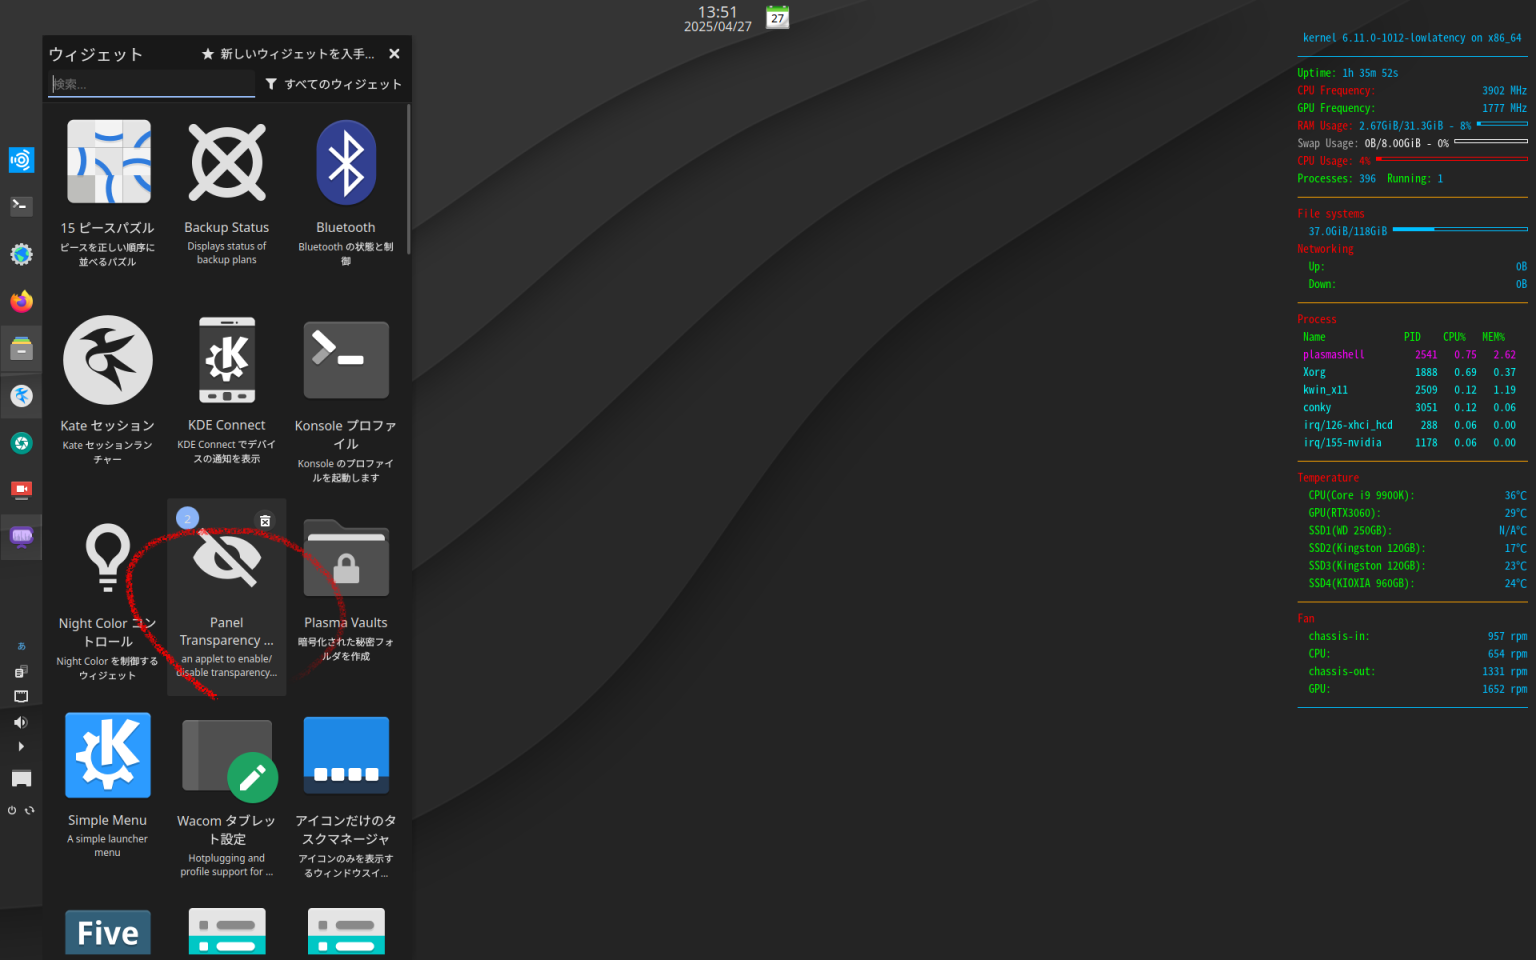Remove Panel Transparency using its trash icon
The width and height of the screenshot is (1536, 960).
click(x=265, y=521)
